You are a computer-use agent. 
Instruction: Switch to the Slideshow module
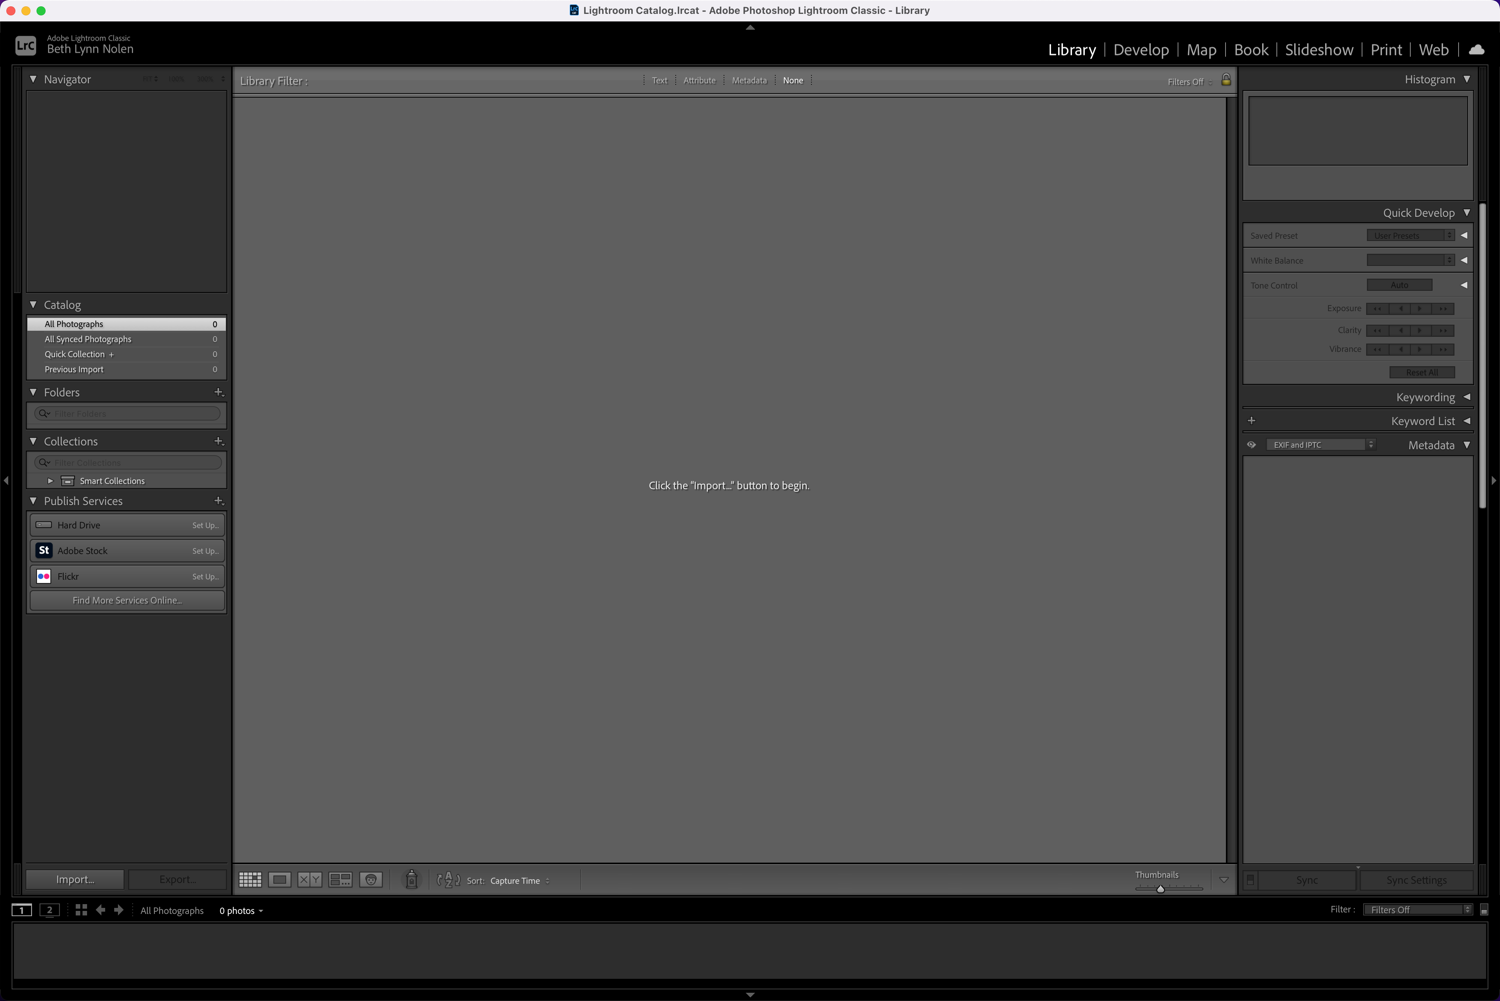coord(1319,49)
